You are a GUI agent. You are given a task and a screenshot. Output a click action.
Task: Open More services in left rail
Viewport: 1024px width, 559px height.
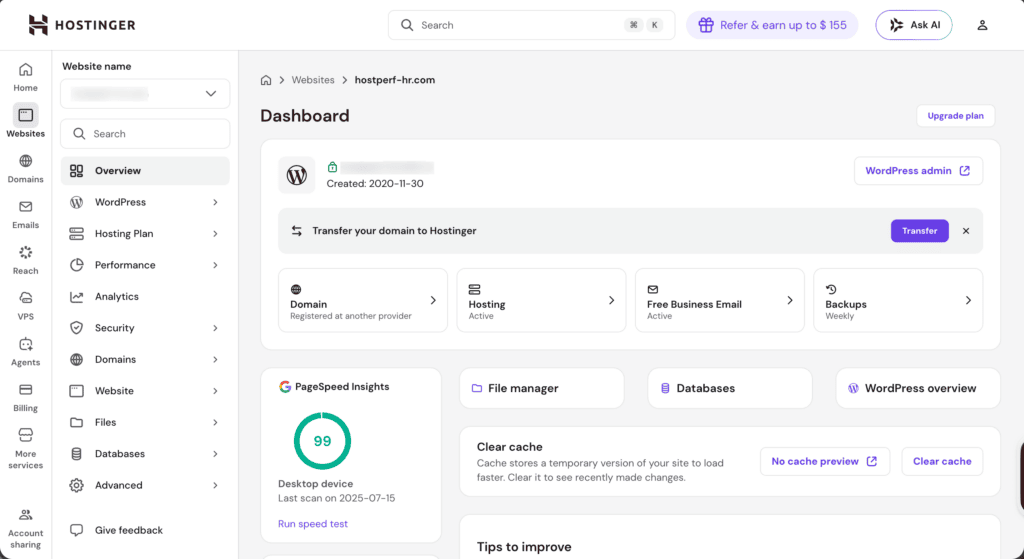pos(25,449)
